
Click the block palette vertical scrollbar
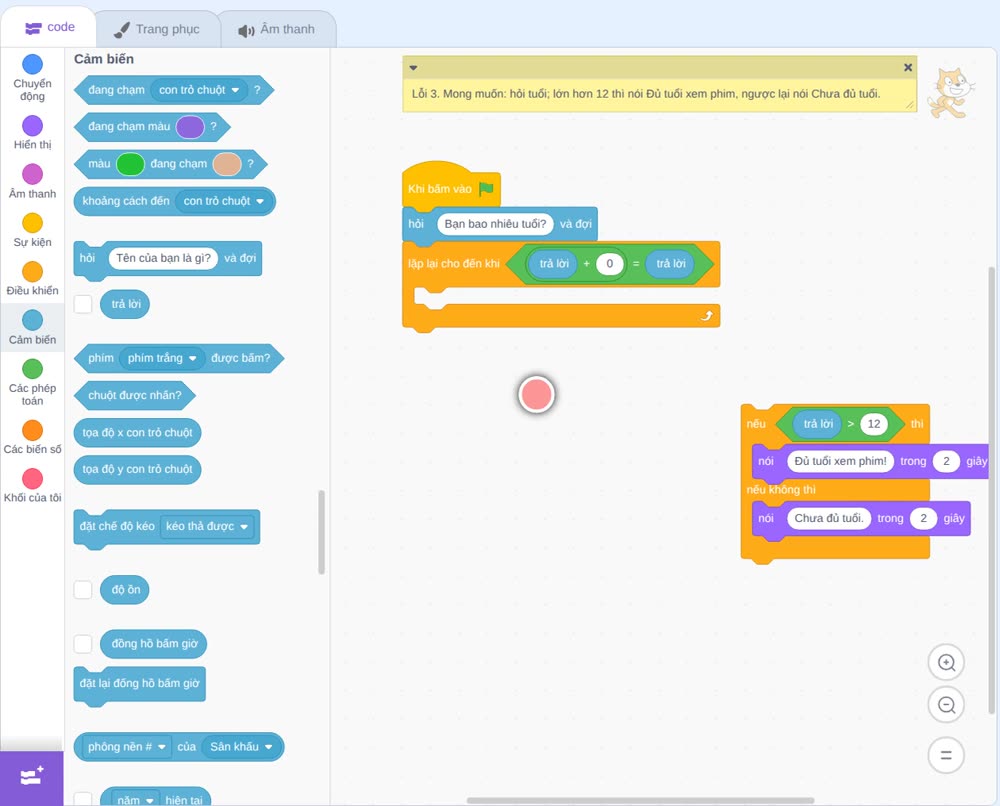[321, 532]
